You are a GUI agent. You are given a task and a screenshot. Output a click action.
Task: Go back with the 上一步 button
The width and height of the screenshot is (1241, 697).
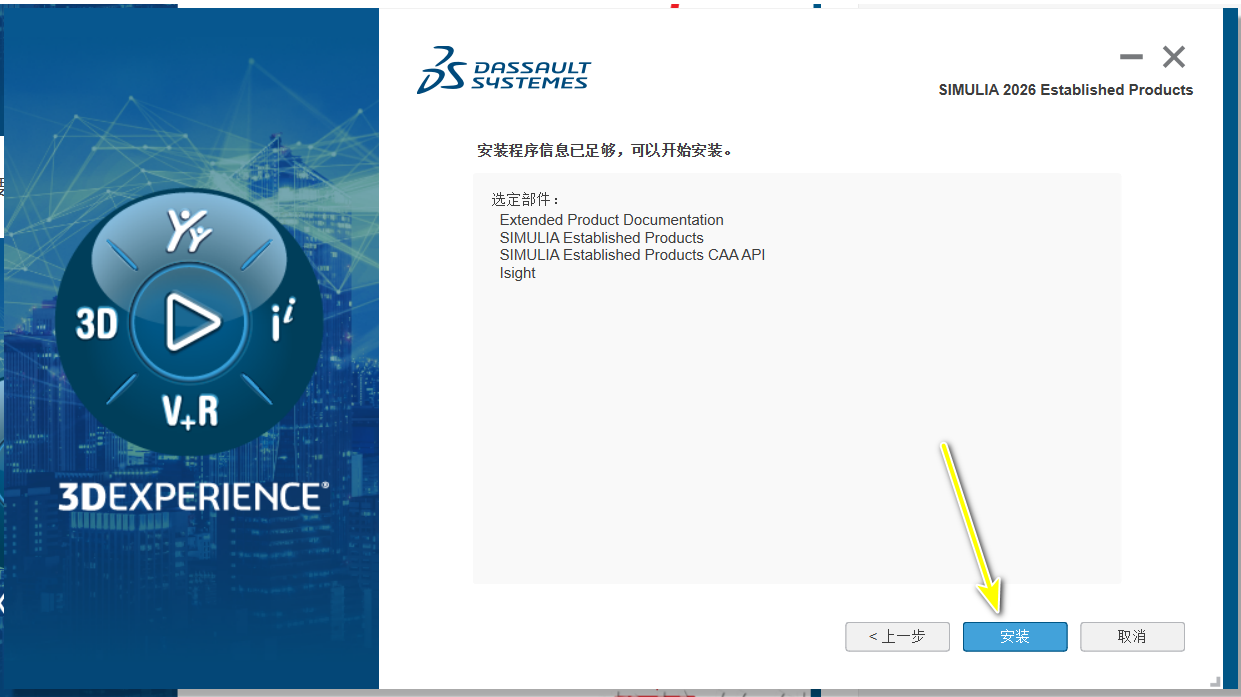click(x=897, y=636)
